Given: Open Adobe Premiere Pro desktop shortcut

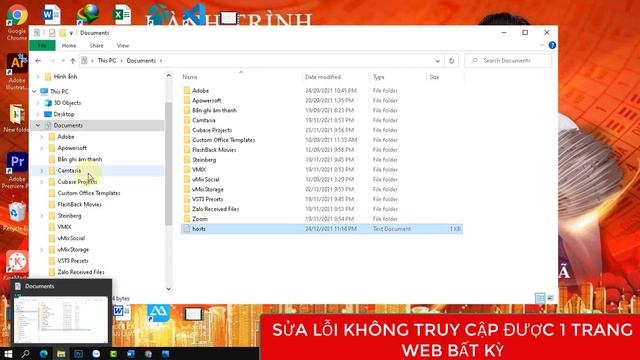Looking at the screenshot, I should (x=17, y=171).
